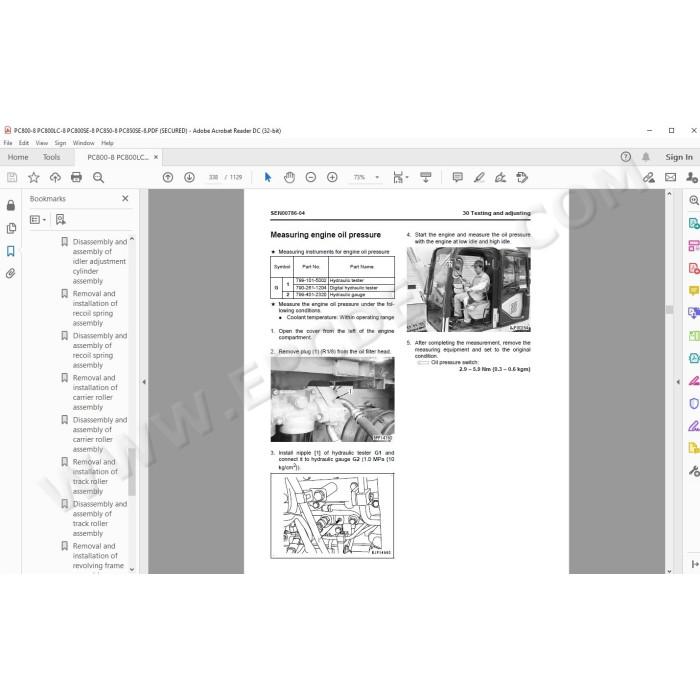Open the Sign document tool
This screenshot has width=700, height=700.
(500, 177)
